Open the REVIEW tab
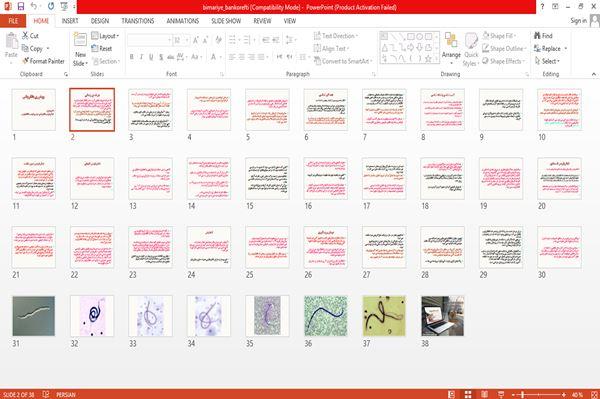 (262, 21)
